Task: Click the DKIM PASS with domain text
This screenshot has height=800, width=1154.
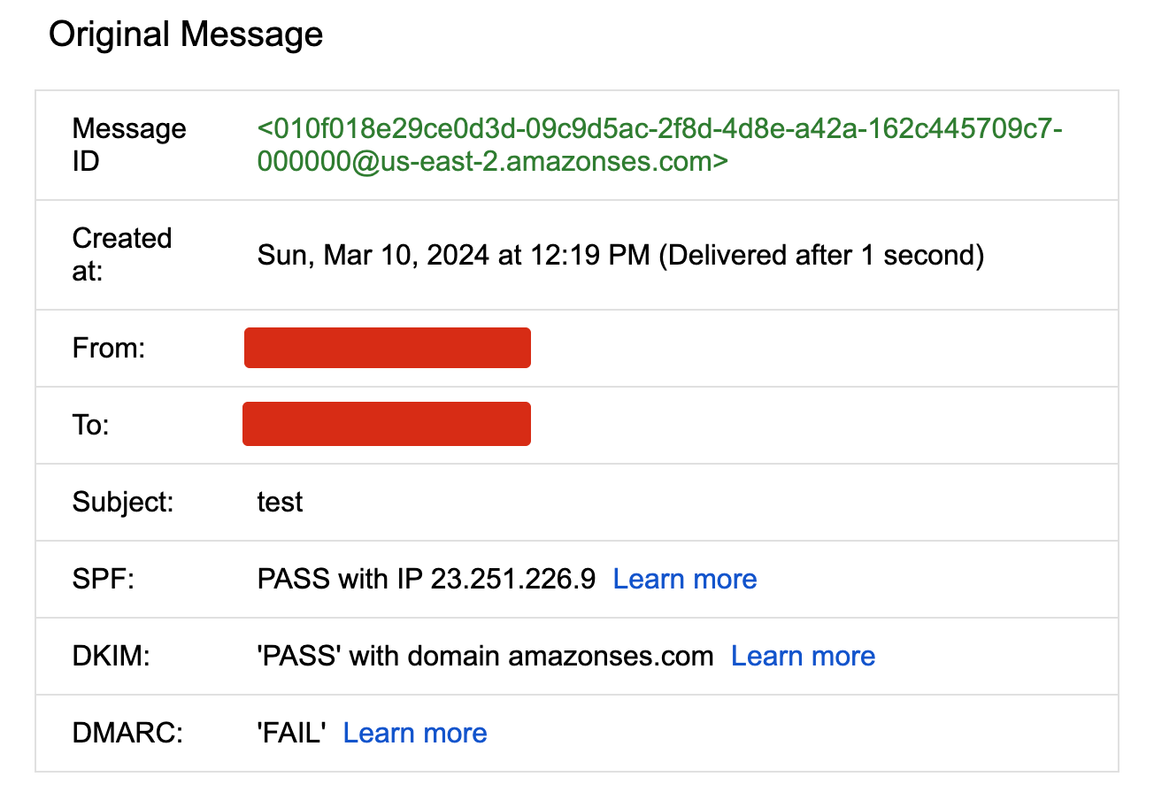Action: pos(485,656)
